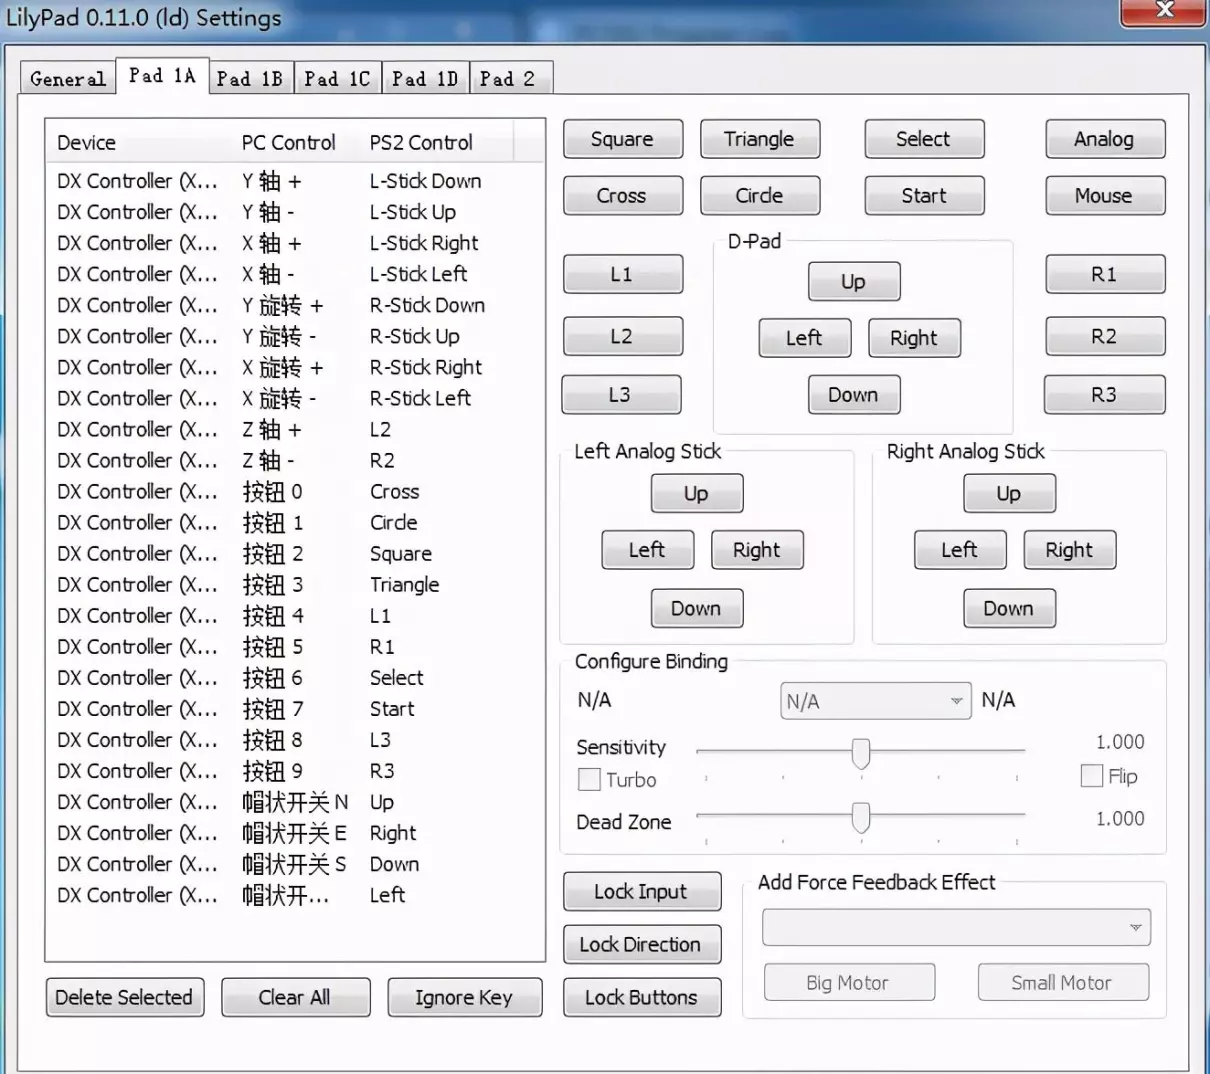Click the R3 button
This screenshot has height=1074, width=1210.
click(x=1104, y=395)
